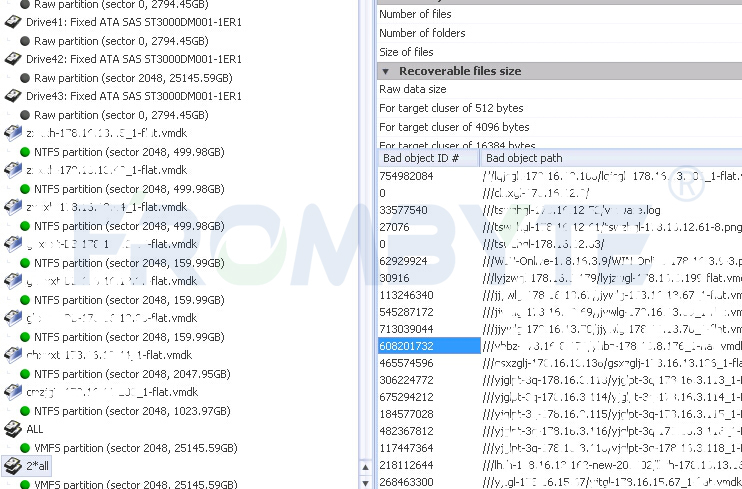Select bad object ID 465574596
The image size is (742, 489).
tap(406, 364)
